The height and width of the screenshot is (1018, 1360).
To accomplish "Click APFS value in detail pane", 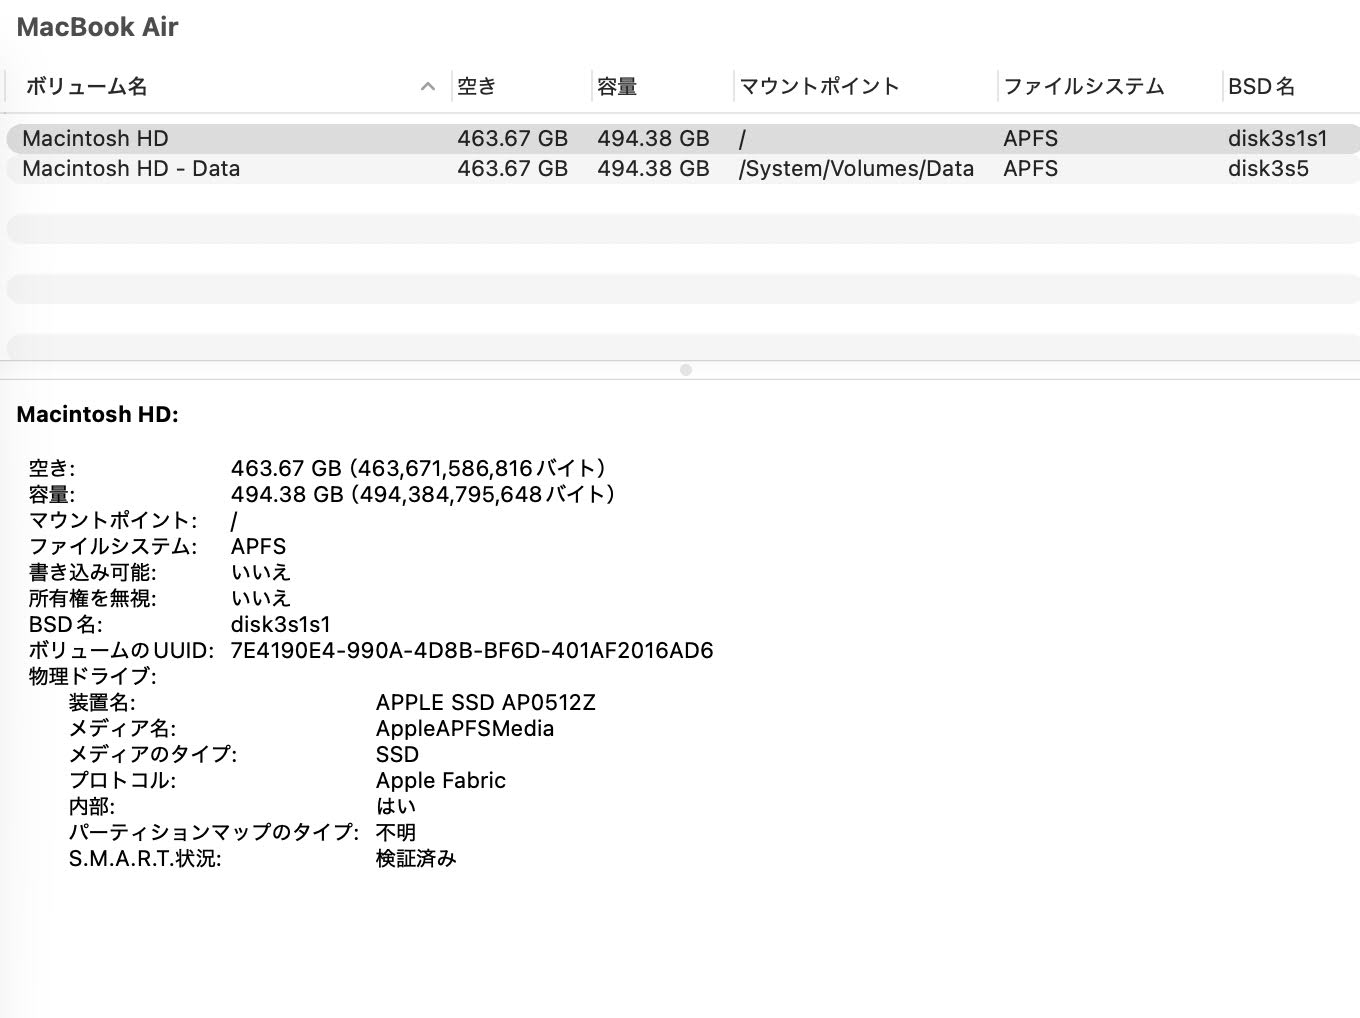I will (x=258, y=546).
